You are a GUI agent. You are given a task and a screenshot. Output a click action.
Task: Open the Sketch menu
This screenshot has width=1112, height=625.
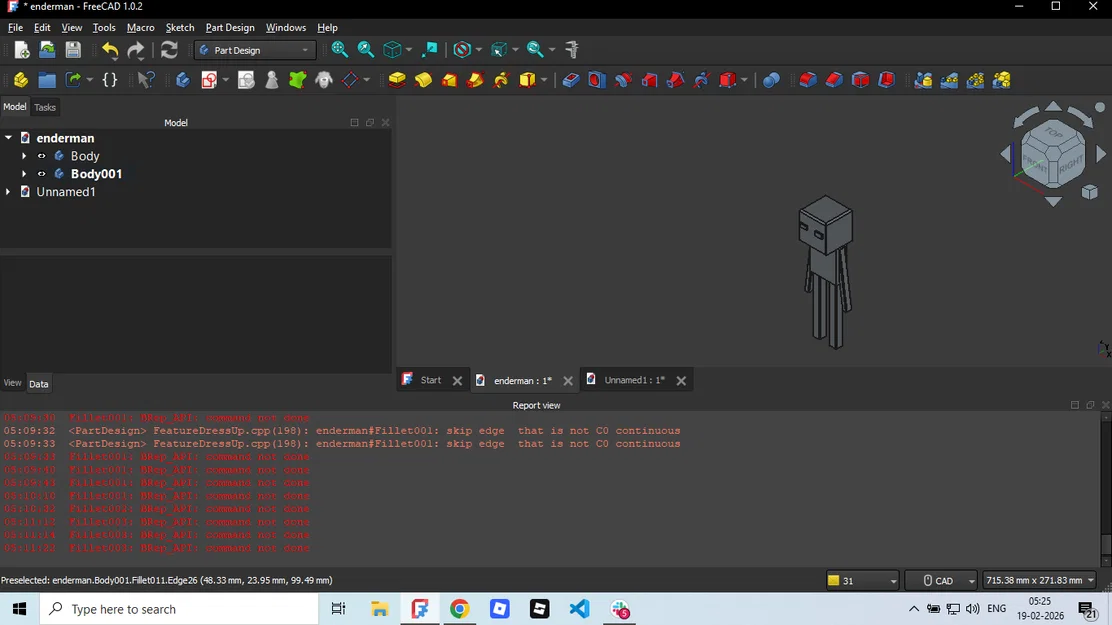tap(179, 28)
